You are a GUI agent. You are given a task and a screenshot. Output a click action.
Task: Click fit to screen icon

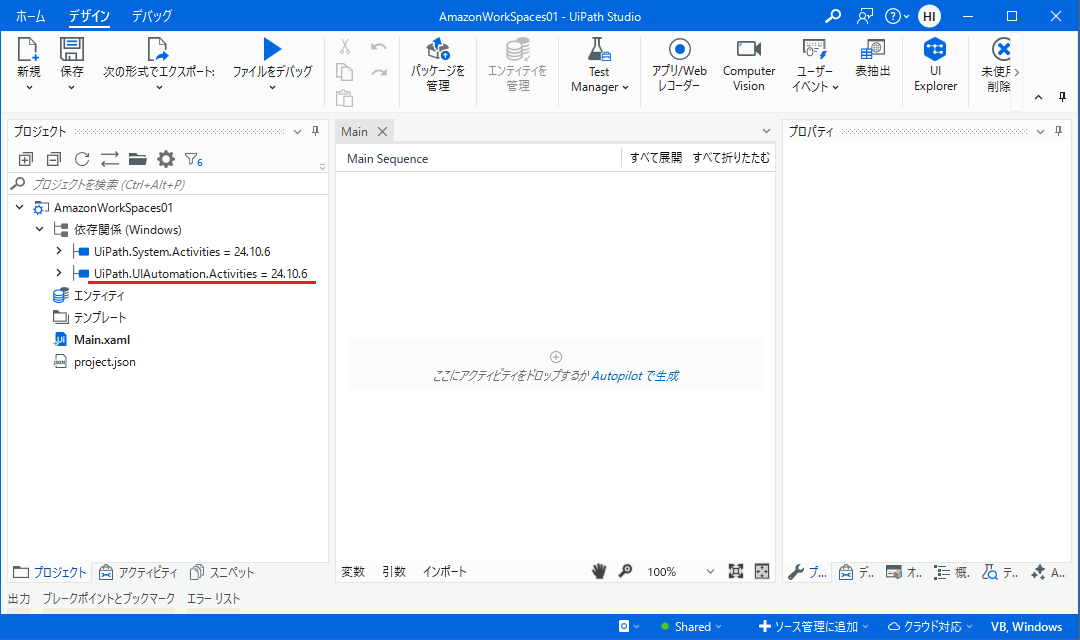pyautogui.click(x=736, y=571)
